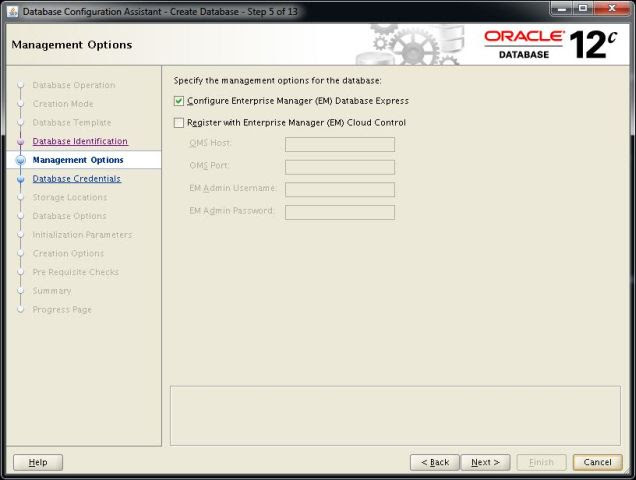636x480 pixels.
Task: Cancel the database creation wizard
Action: pos(597,462)
